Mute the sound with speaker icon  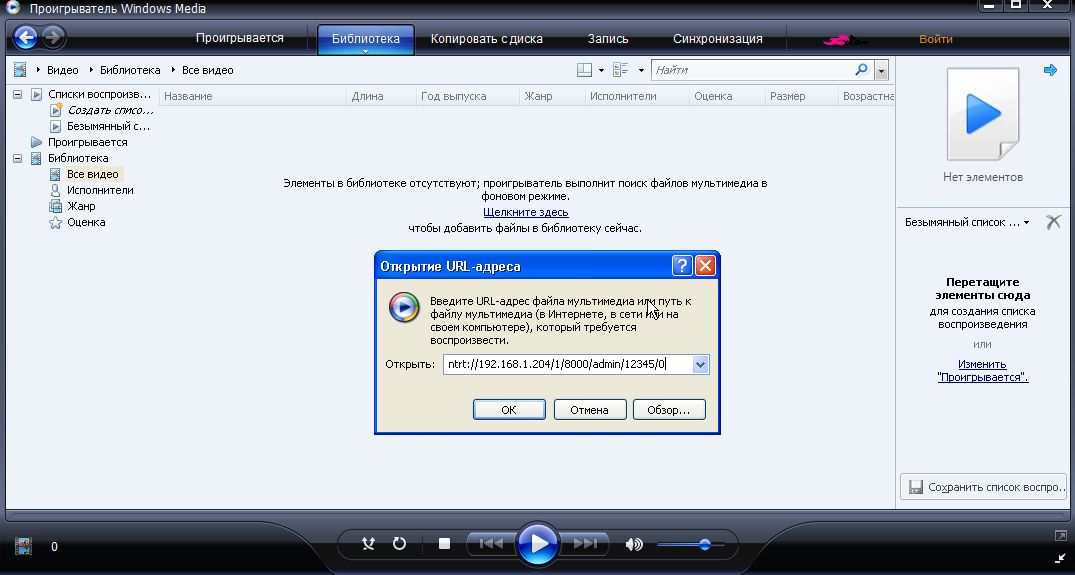coord(634,545)
